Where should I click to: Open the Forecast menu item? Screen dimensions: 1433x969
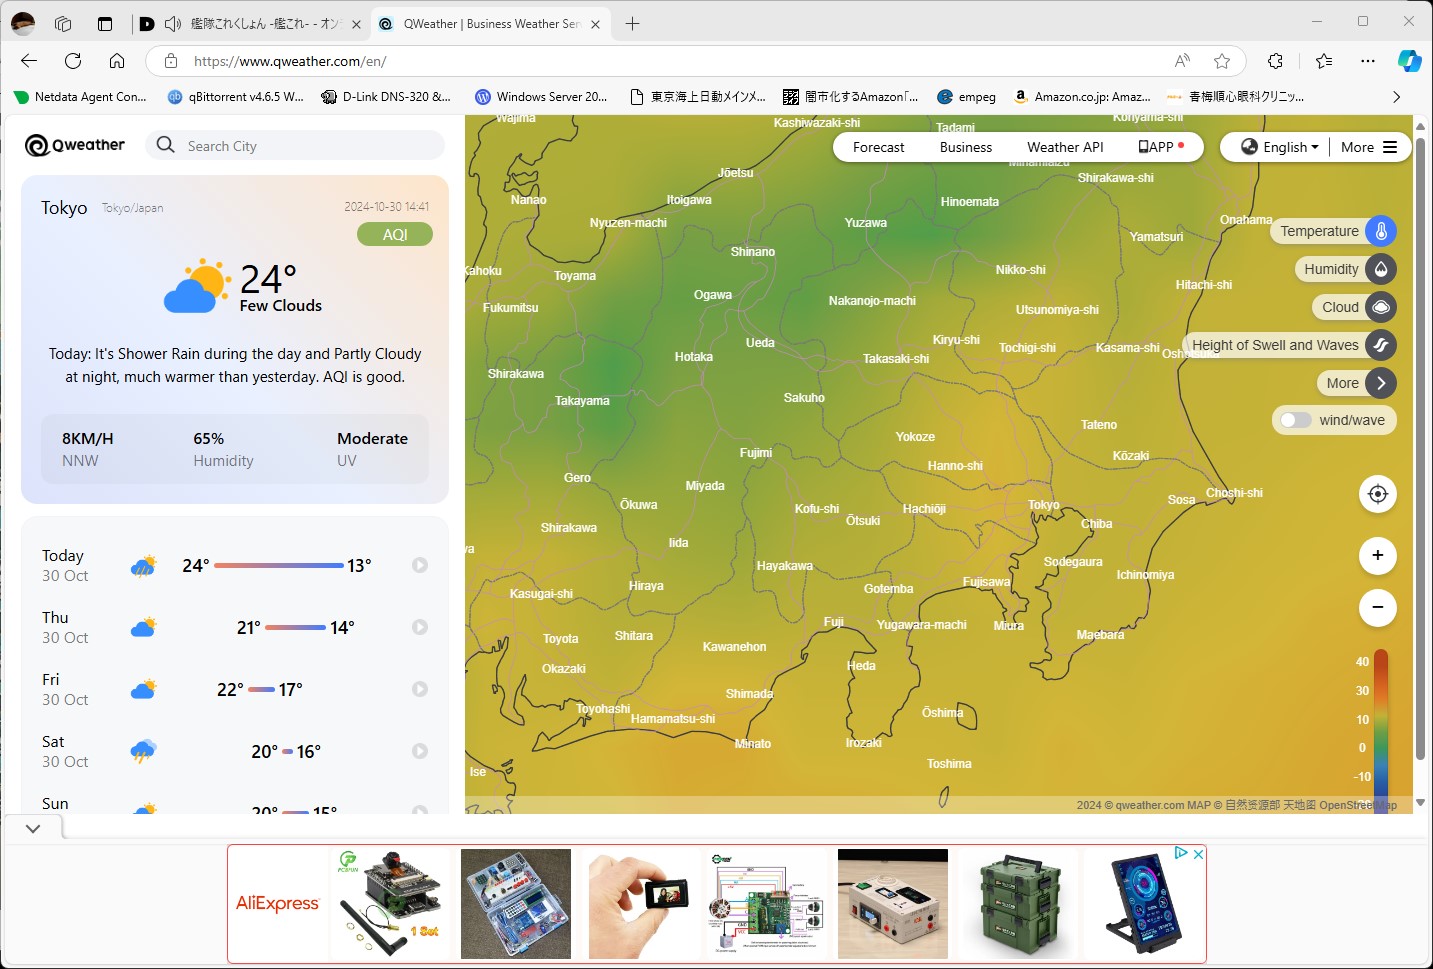pos(879,147)
